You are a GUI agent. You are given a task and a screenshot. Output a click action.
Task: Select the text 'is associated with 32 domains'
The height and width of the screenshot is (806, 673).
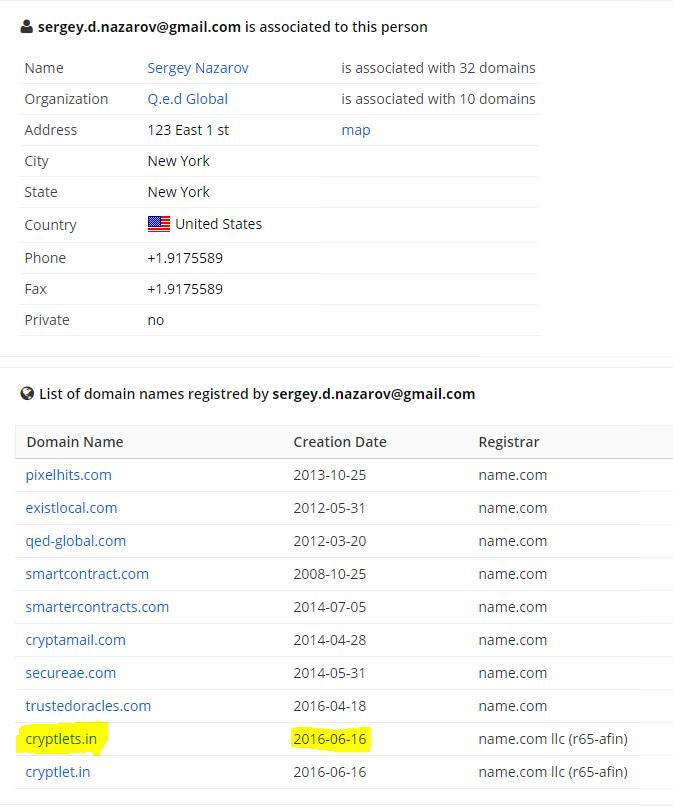click(439, 68)
